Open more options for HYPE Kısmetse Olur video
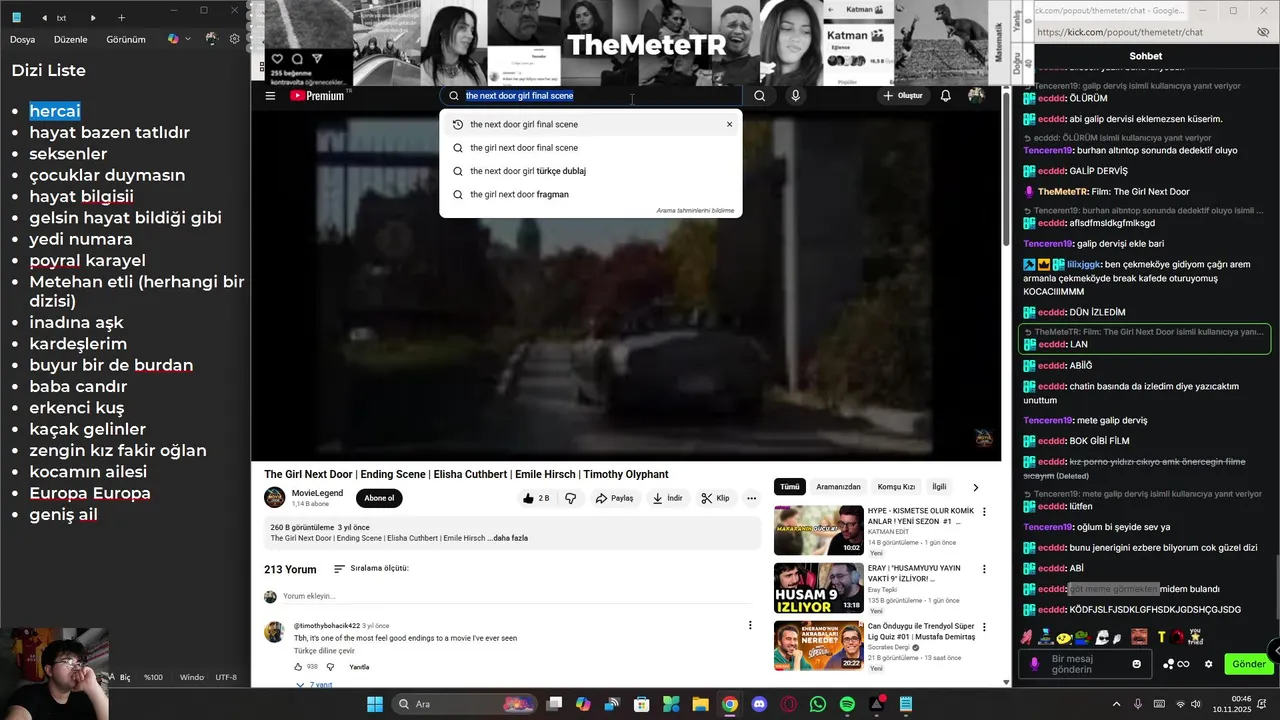Image resolution: width=1280 pixels, height=720 pixels. point(984,512)
